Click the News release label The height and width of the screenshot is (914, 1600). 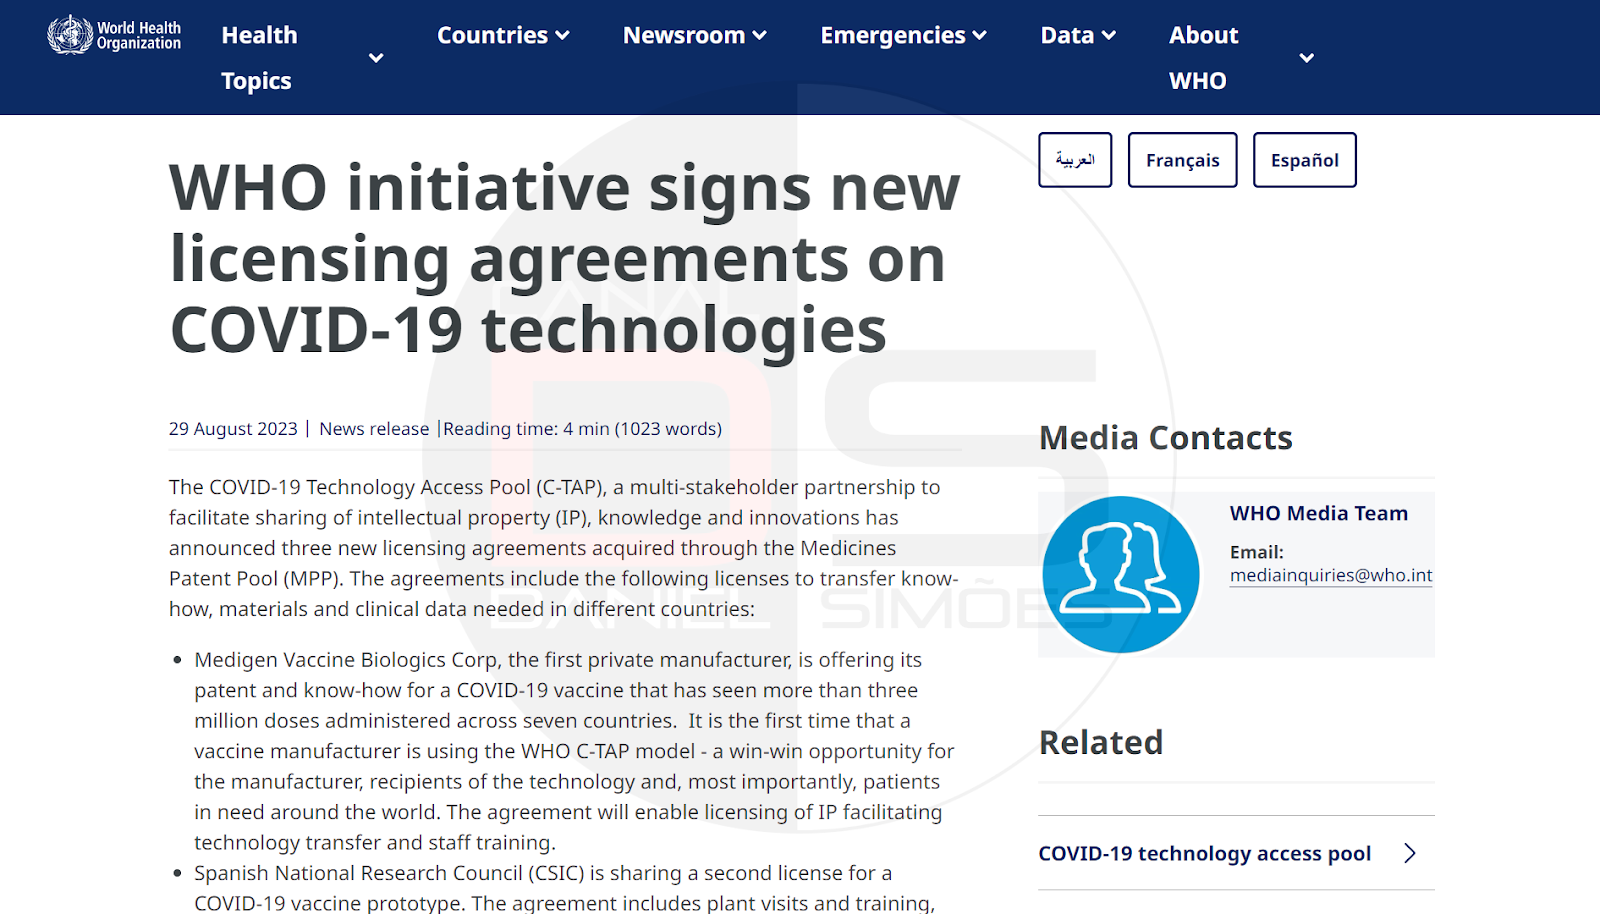tap(374, 429)
